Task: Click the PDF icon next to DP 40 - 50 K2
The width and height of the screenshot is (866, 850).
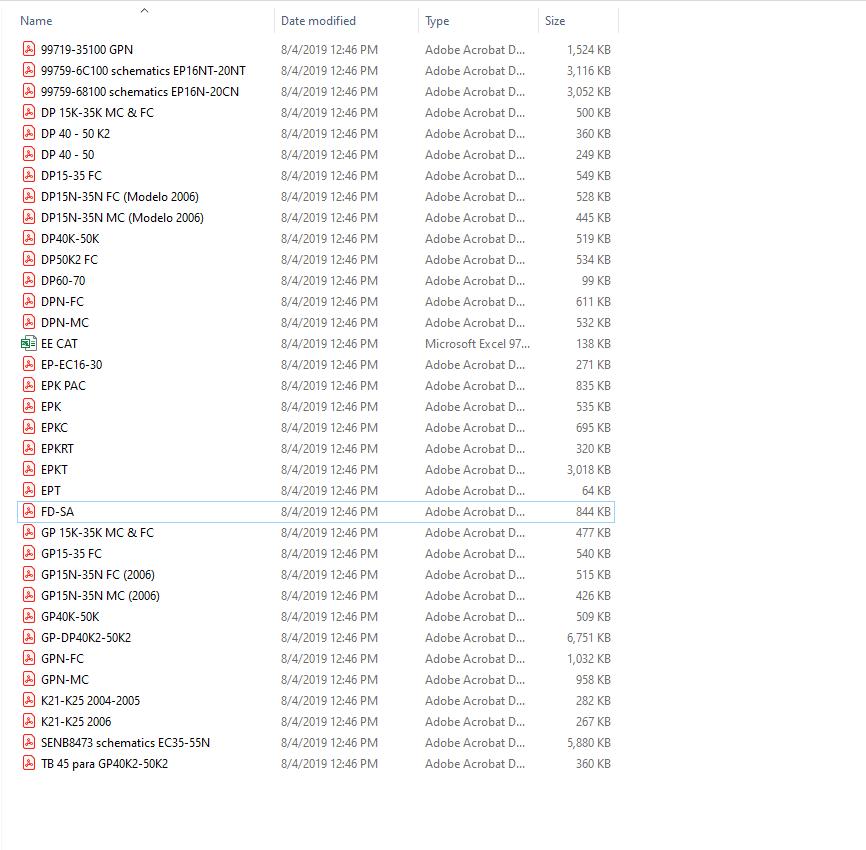Action: (x=29, y=133)
